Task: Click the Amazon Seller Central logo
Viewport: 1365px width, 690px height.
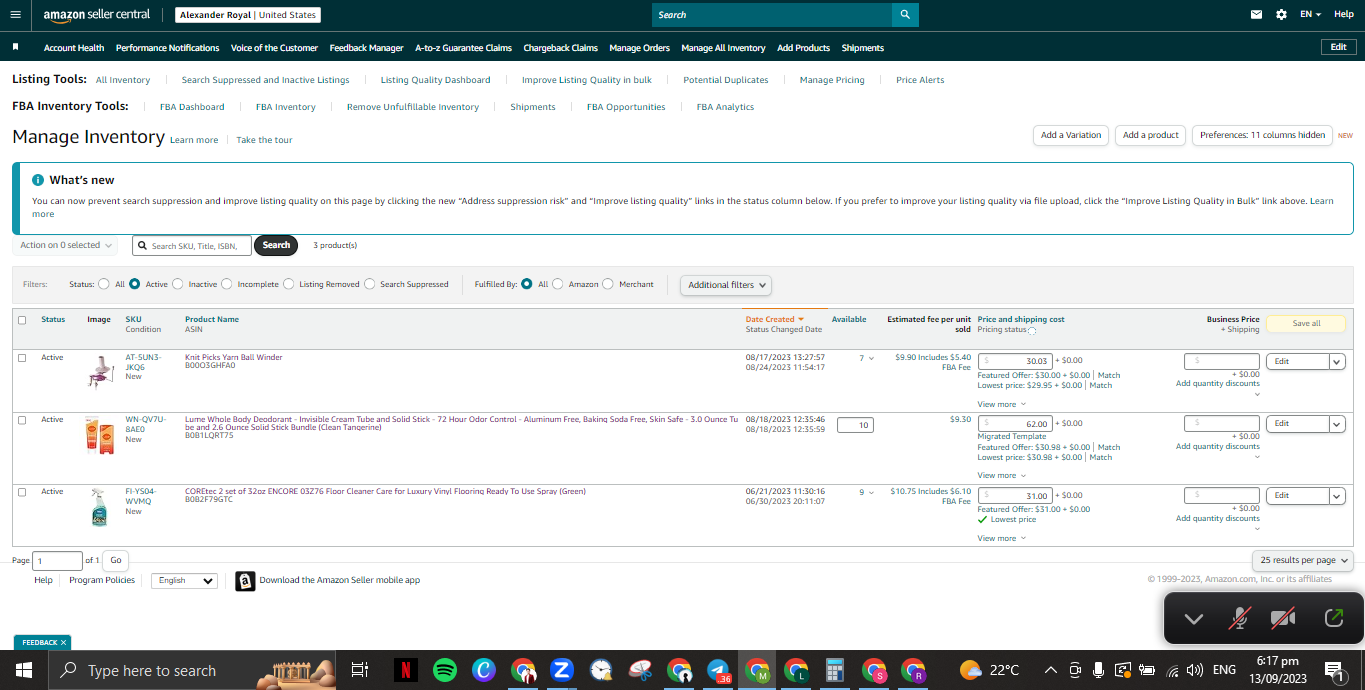Action: (x=97, y=15)
